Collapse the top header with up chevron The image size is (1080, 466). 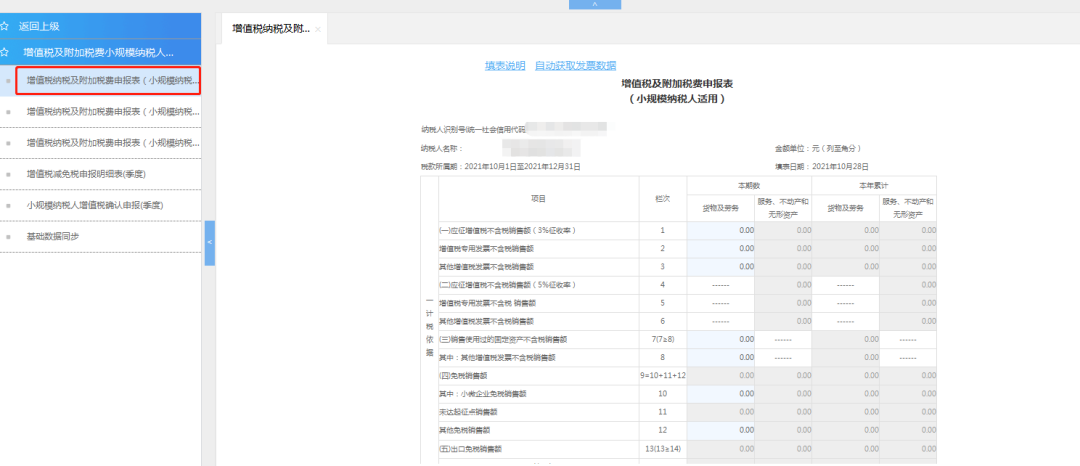[595, 4]
